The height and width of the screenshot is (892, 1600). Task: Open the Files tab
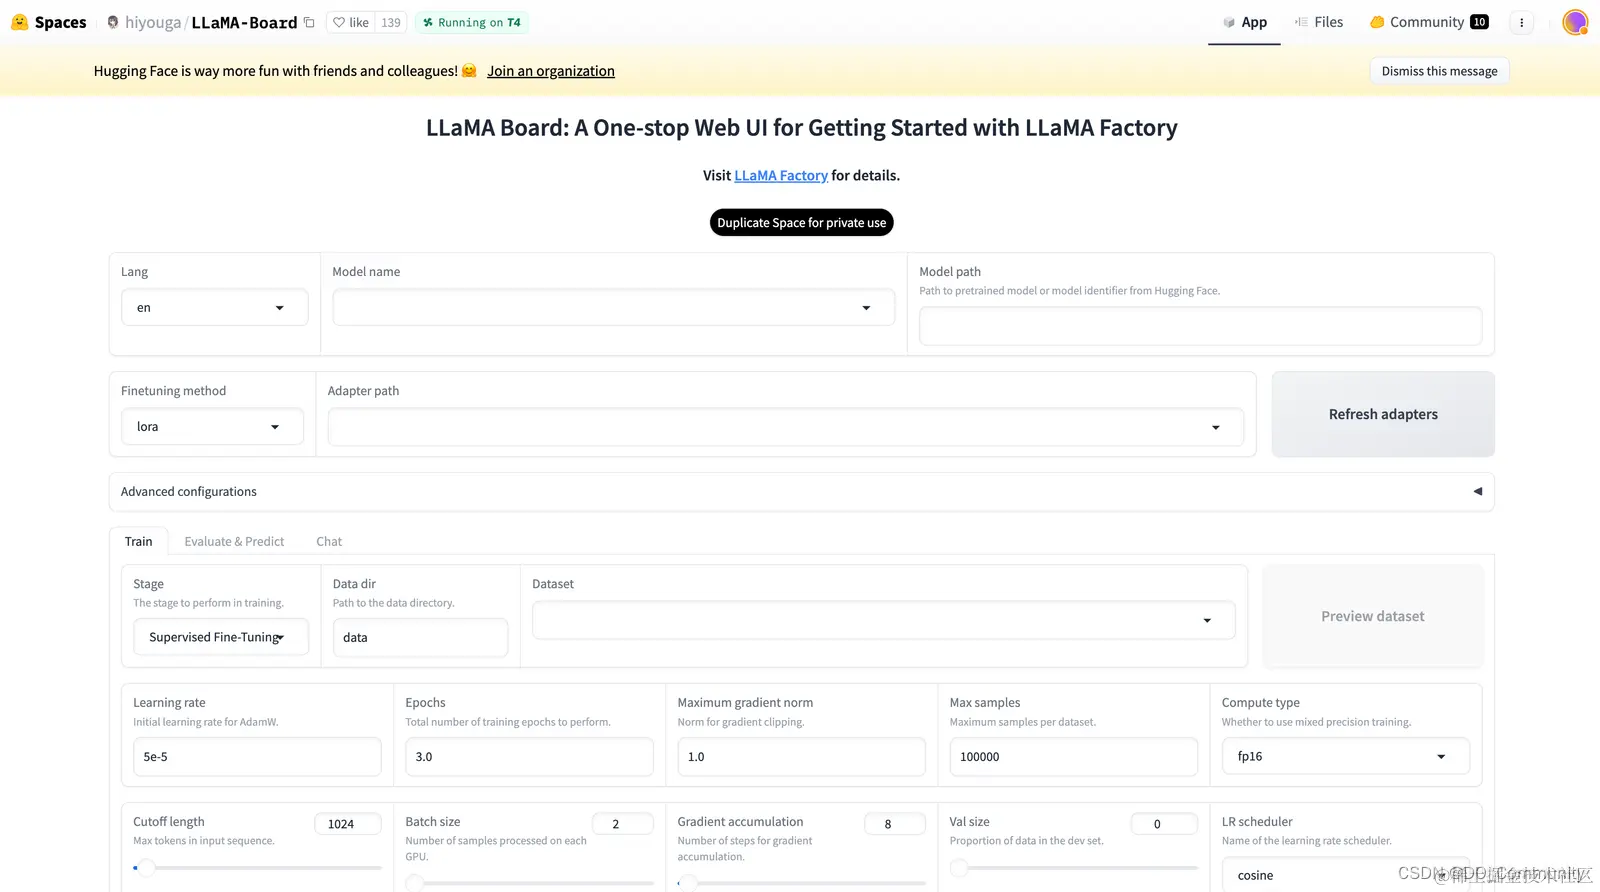click(x=1319, y=22)
